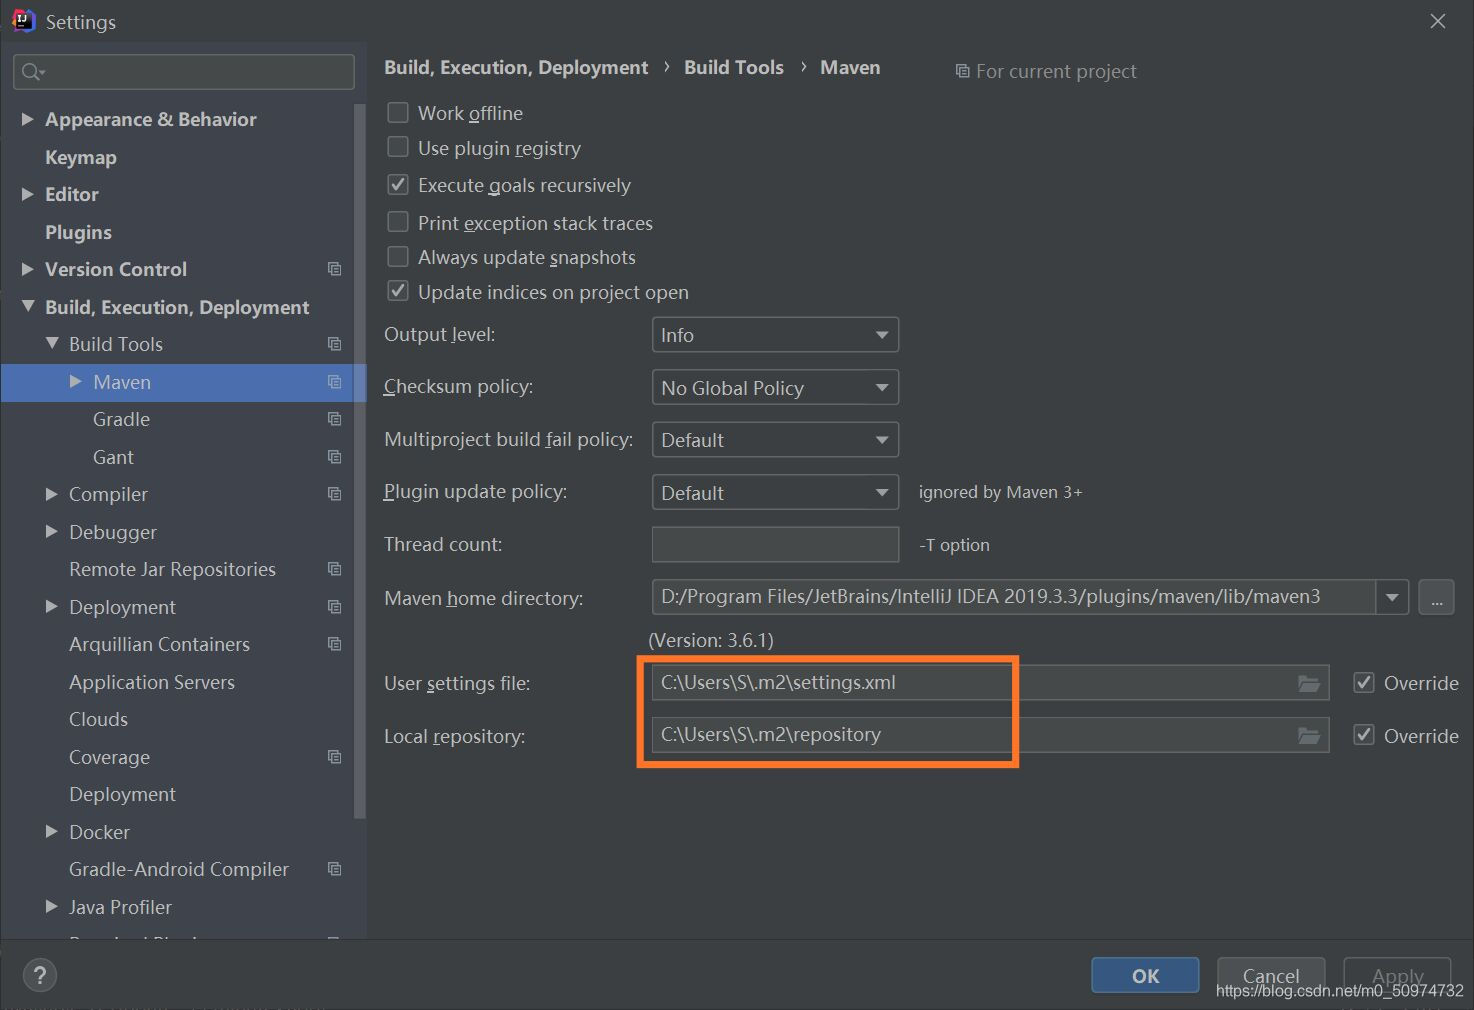Viewport: 1474px width, 1010px height.
Task: Uncheck Execute goals recursively
Action: click(398, 185)
